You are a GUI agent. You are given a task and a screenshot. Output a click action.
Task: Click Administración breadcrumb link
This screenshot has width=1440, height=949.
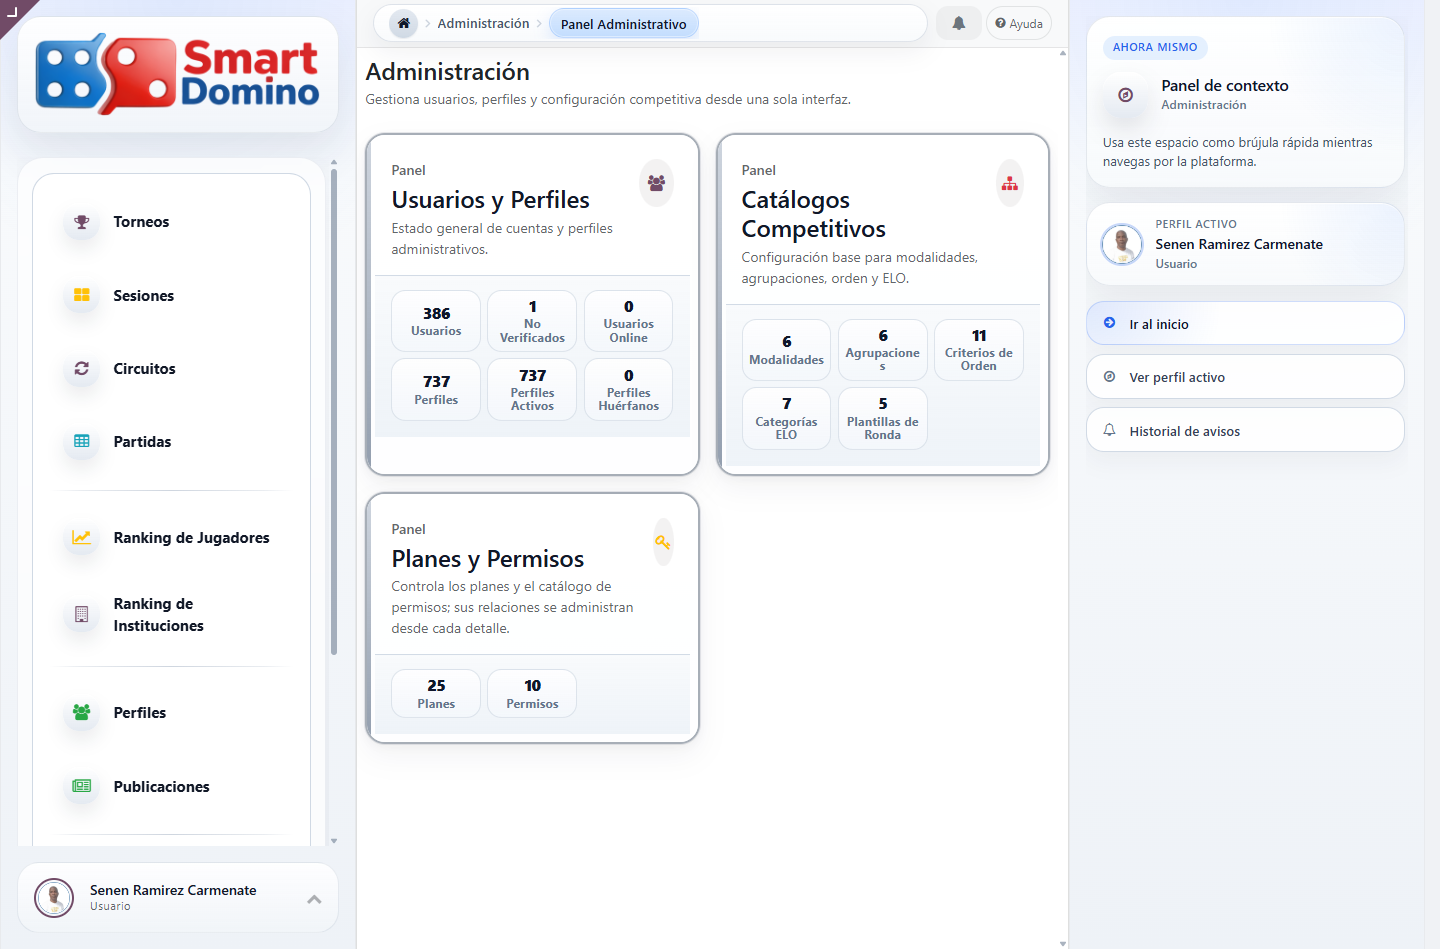point(483,23)
